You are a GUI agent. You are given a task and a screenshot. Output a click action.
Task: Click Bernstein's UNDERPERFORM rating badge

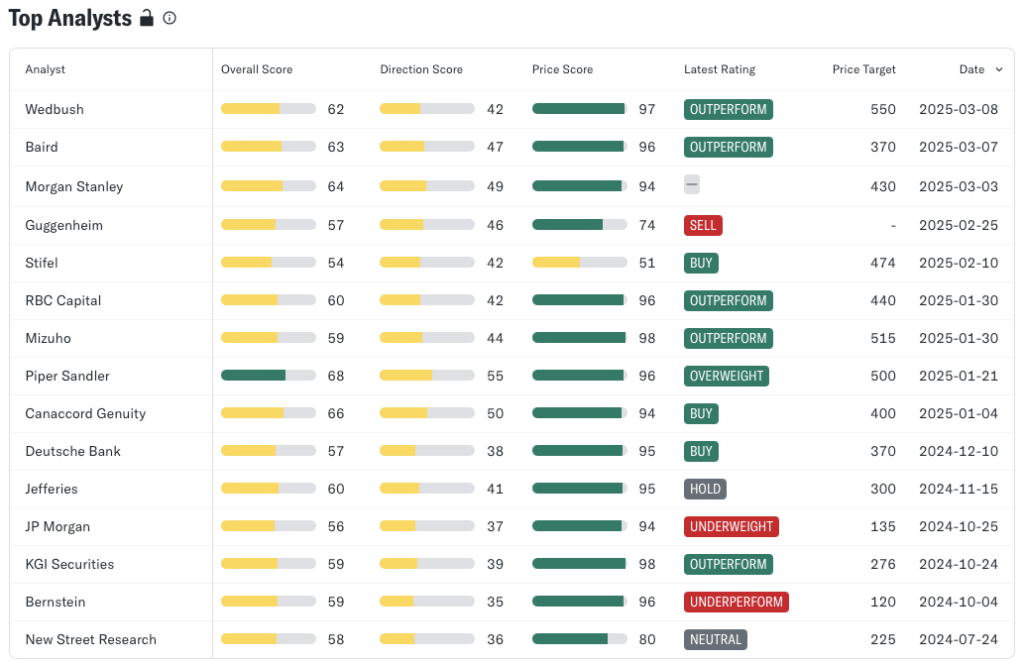[736, 601]
